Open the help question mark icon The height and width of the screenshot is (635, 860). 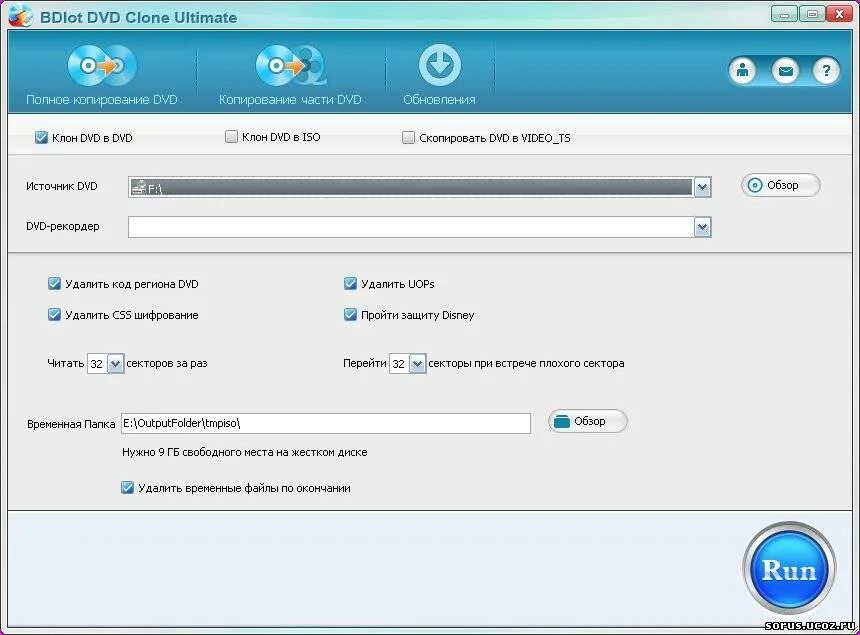[x=827, y=71]
